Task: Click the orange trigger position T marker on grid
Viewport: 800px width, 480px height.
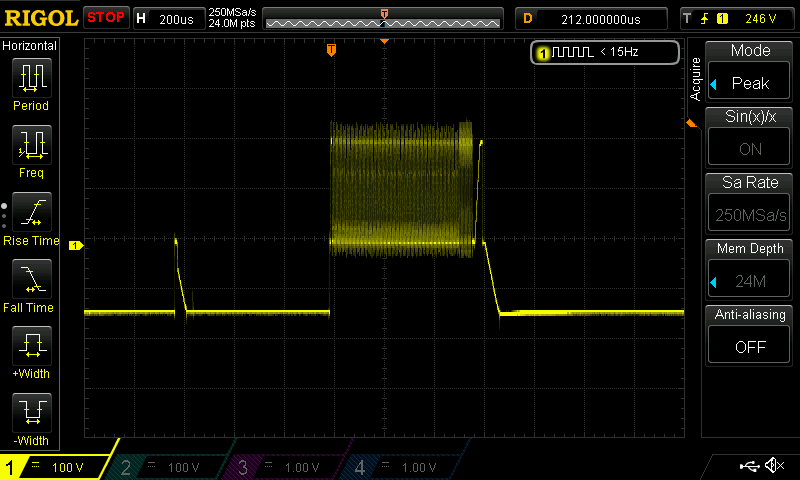Action: [x=331, y=50]
